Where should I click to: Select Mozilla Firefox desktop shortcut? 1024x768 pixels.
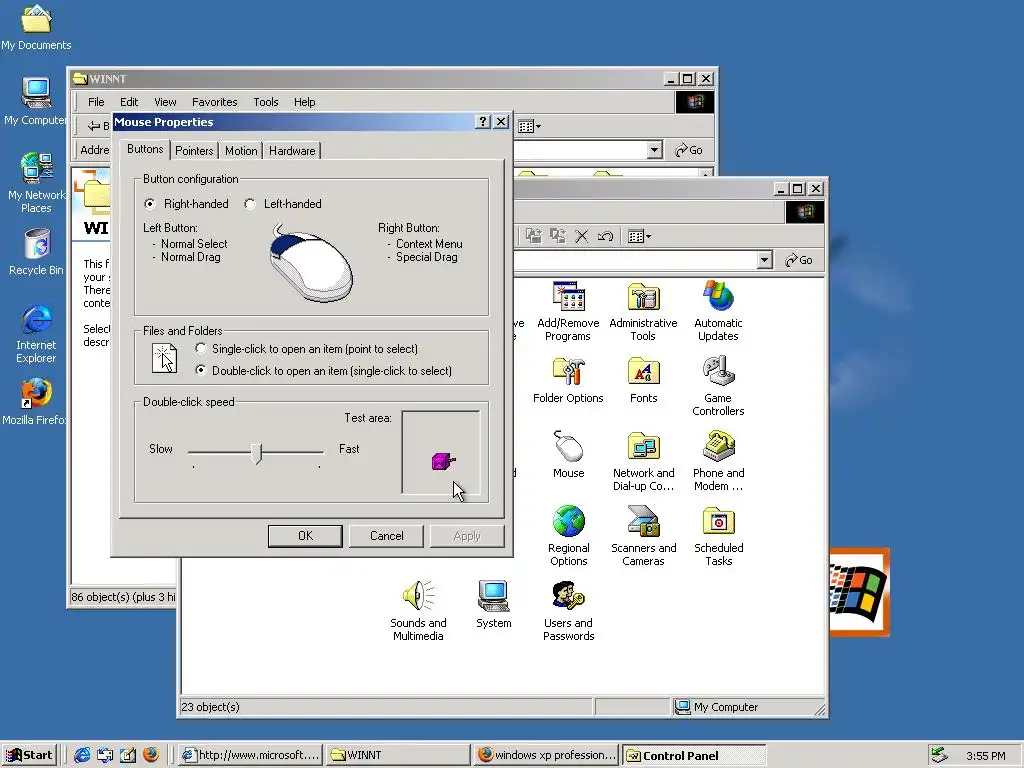click(36, 394)
